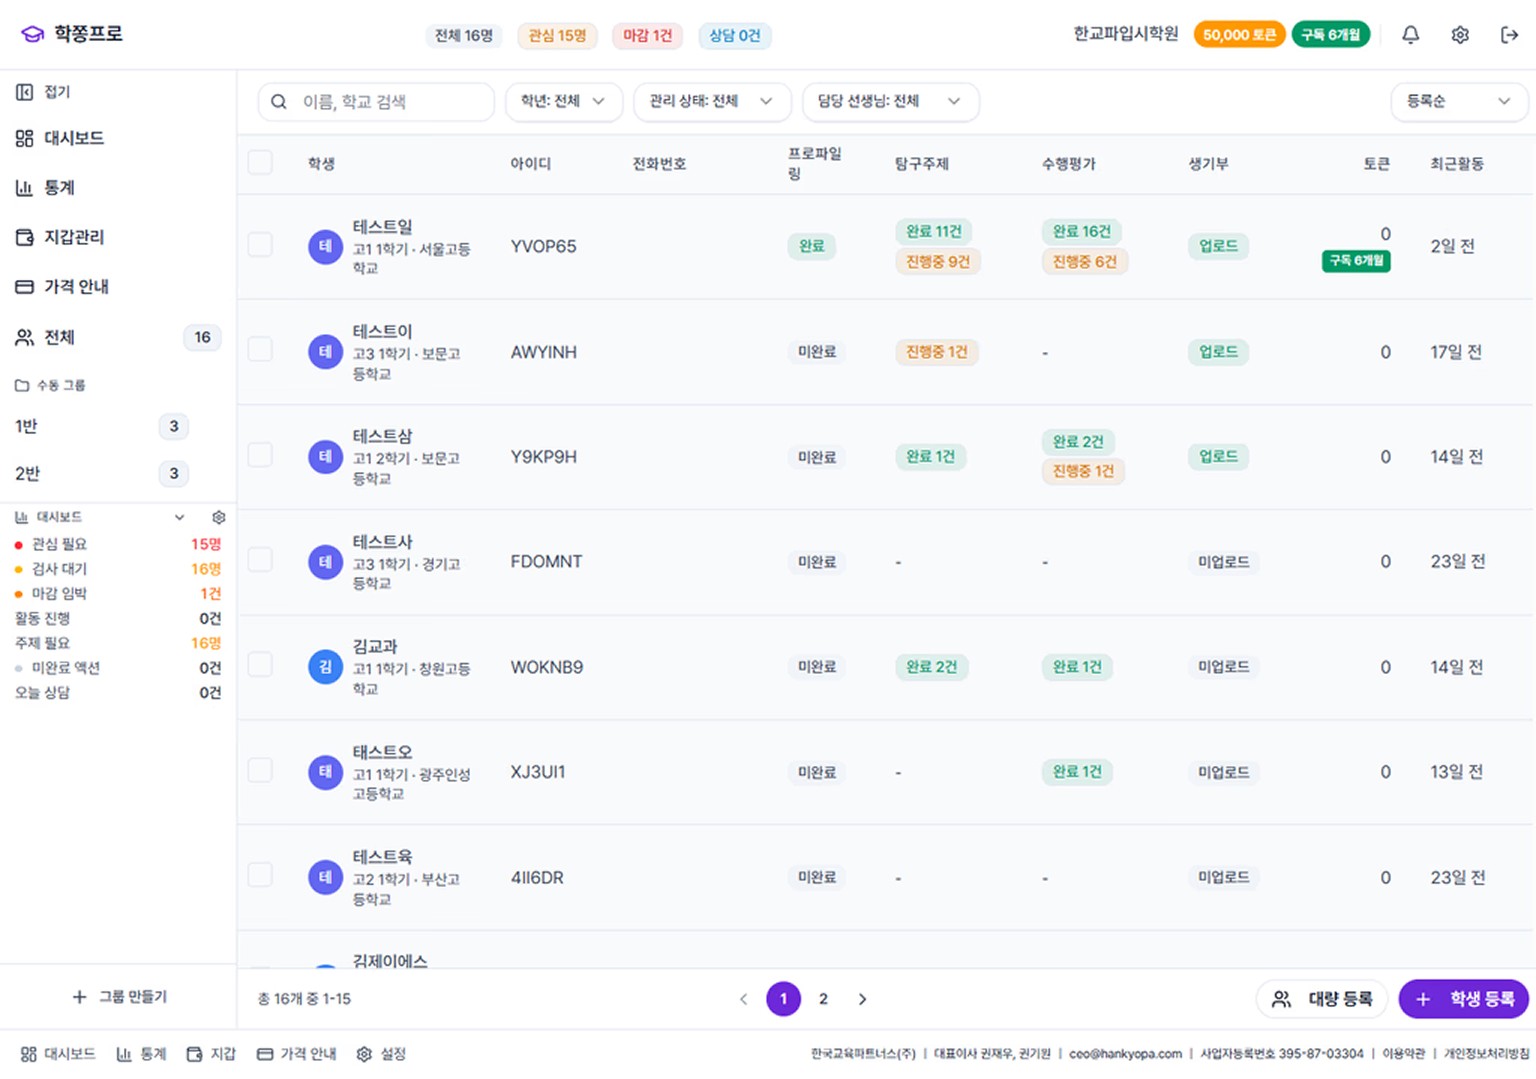Viewport: 1536px width, 1079px height.
Task: Open the 개인정보처리방침 footer link
Action: click(1487, 1054)
